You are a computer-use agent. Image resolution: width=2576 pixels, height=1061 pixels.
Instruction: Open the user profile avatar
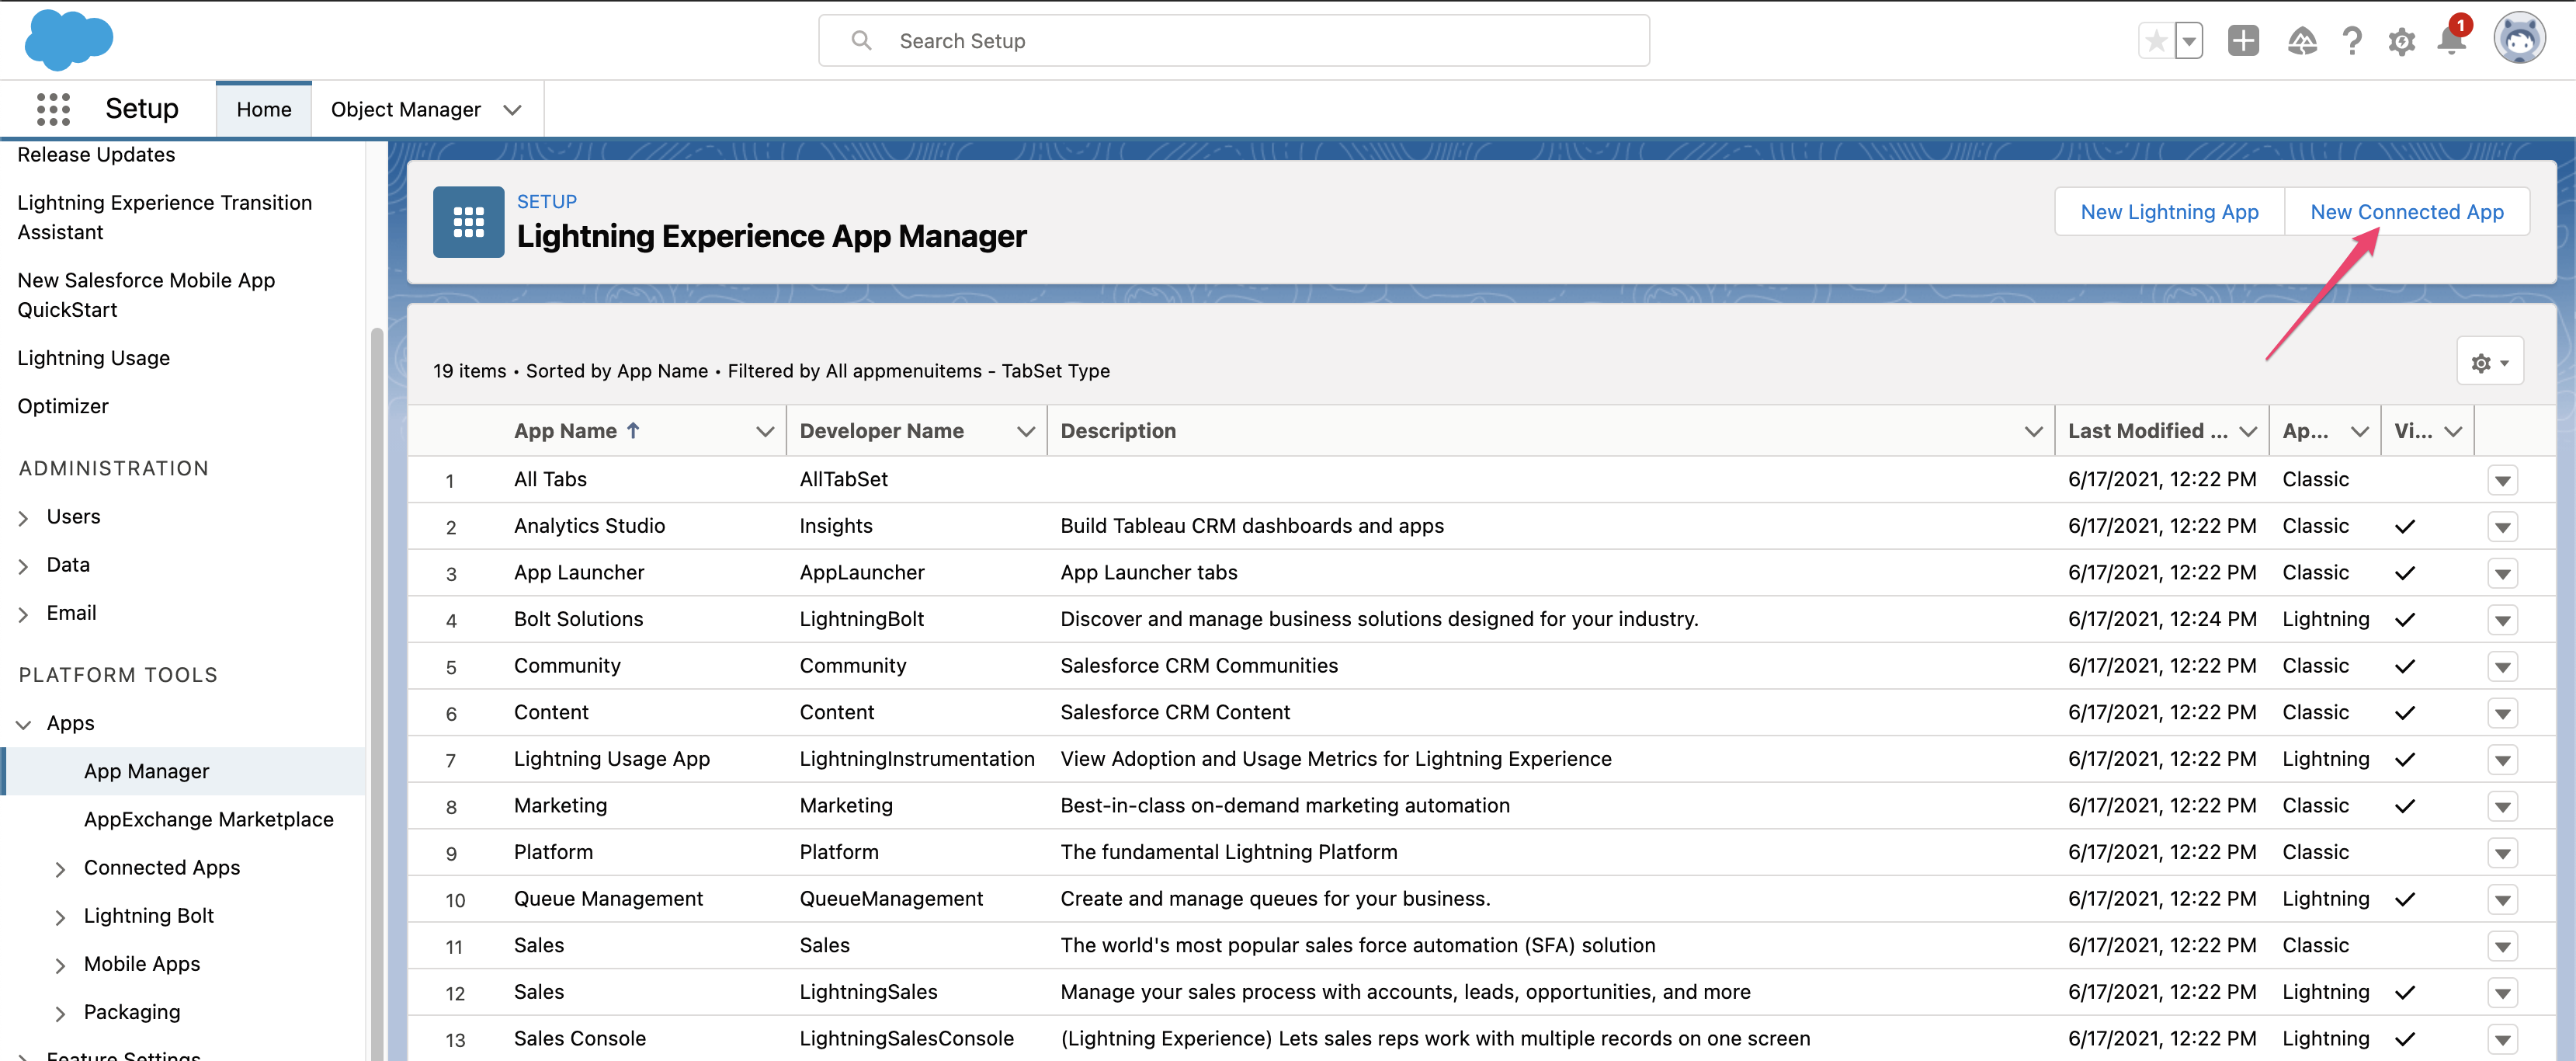point(2519,40)
